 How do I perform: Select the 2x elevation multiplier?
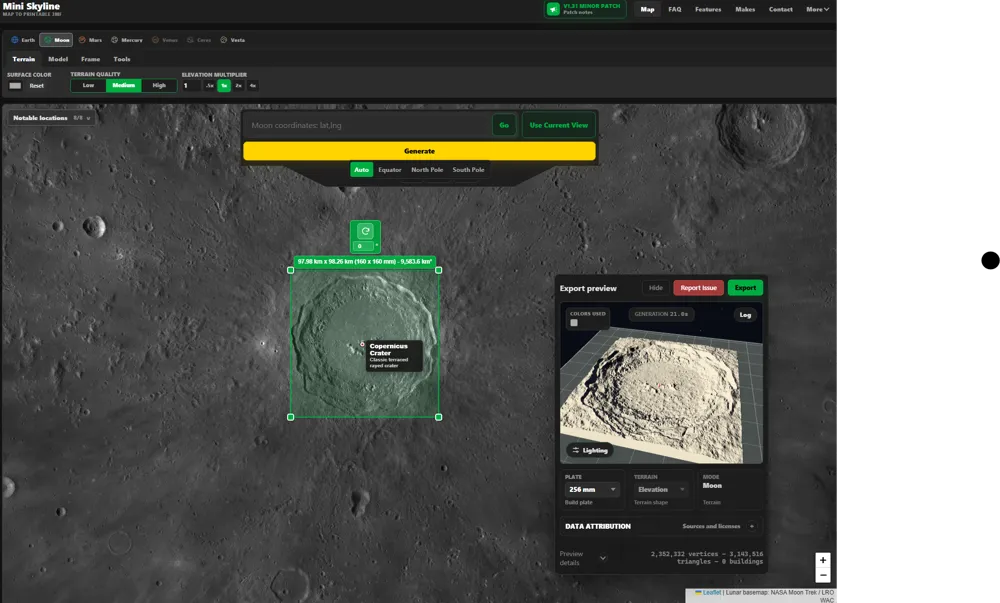coord(239,85)
